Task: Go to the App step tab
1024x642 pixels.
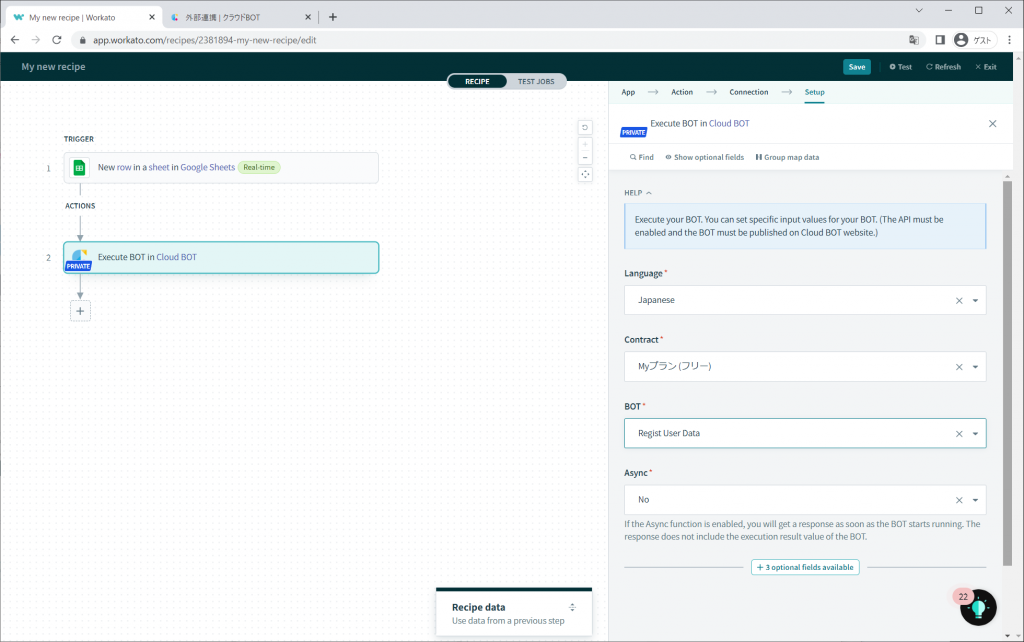Action: coord(628,92)
